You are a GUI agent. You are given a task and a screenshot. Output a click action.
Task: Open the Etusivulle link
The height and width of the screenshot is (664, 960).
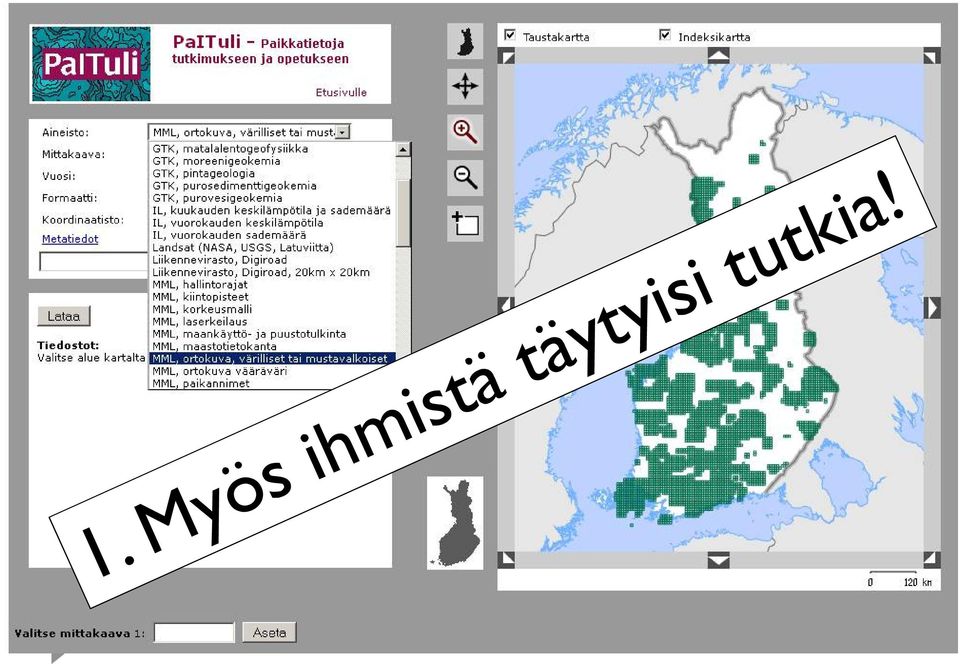(341, 92)
